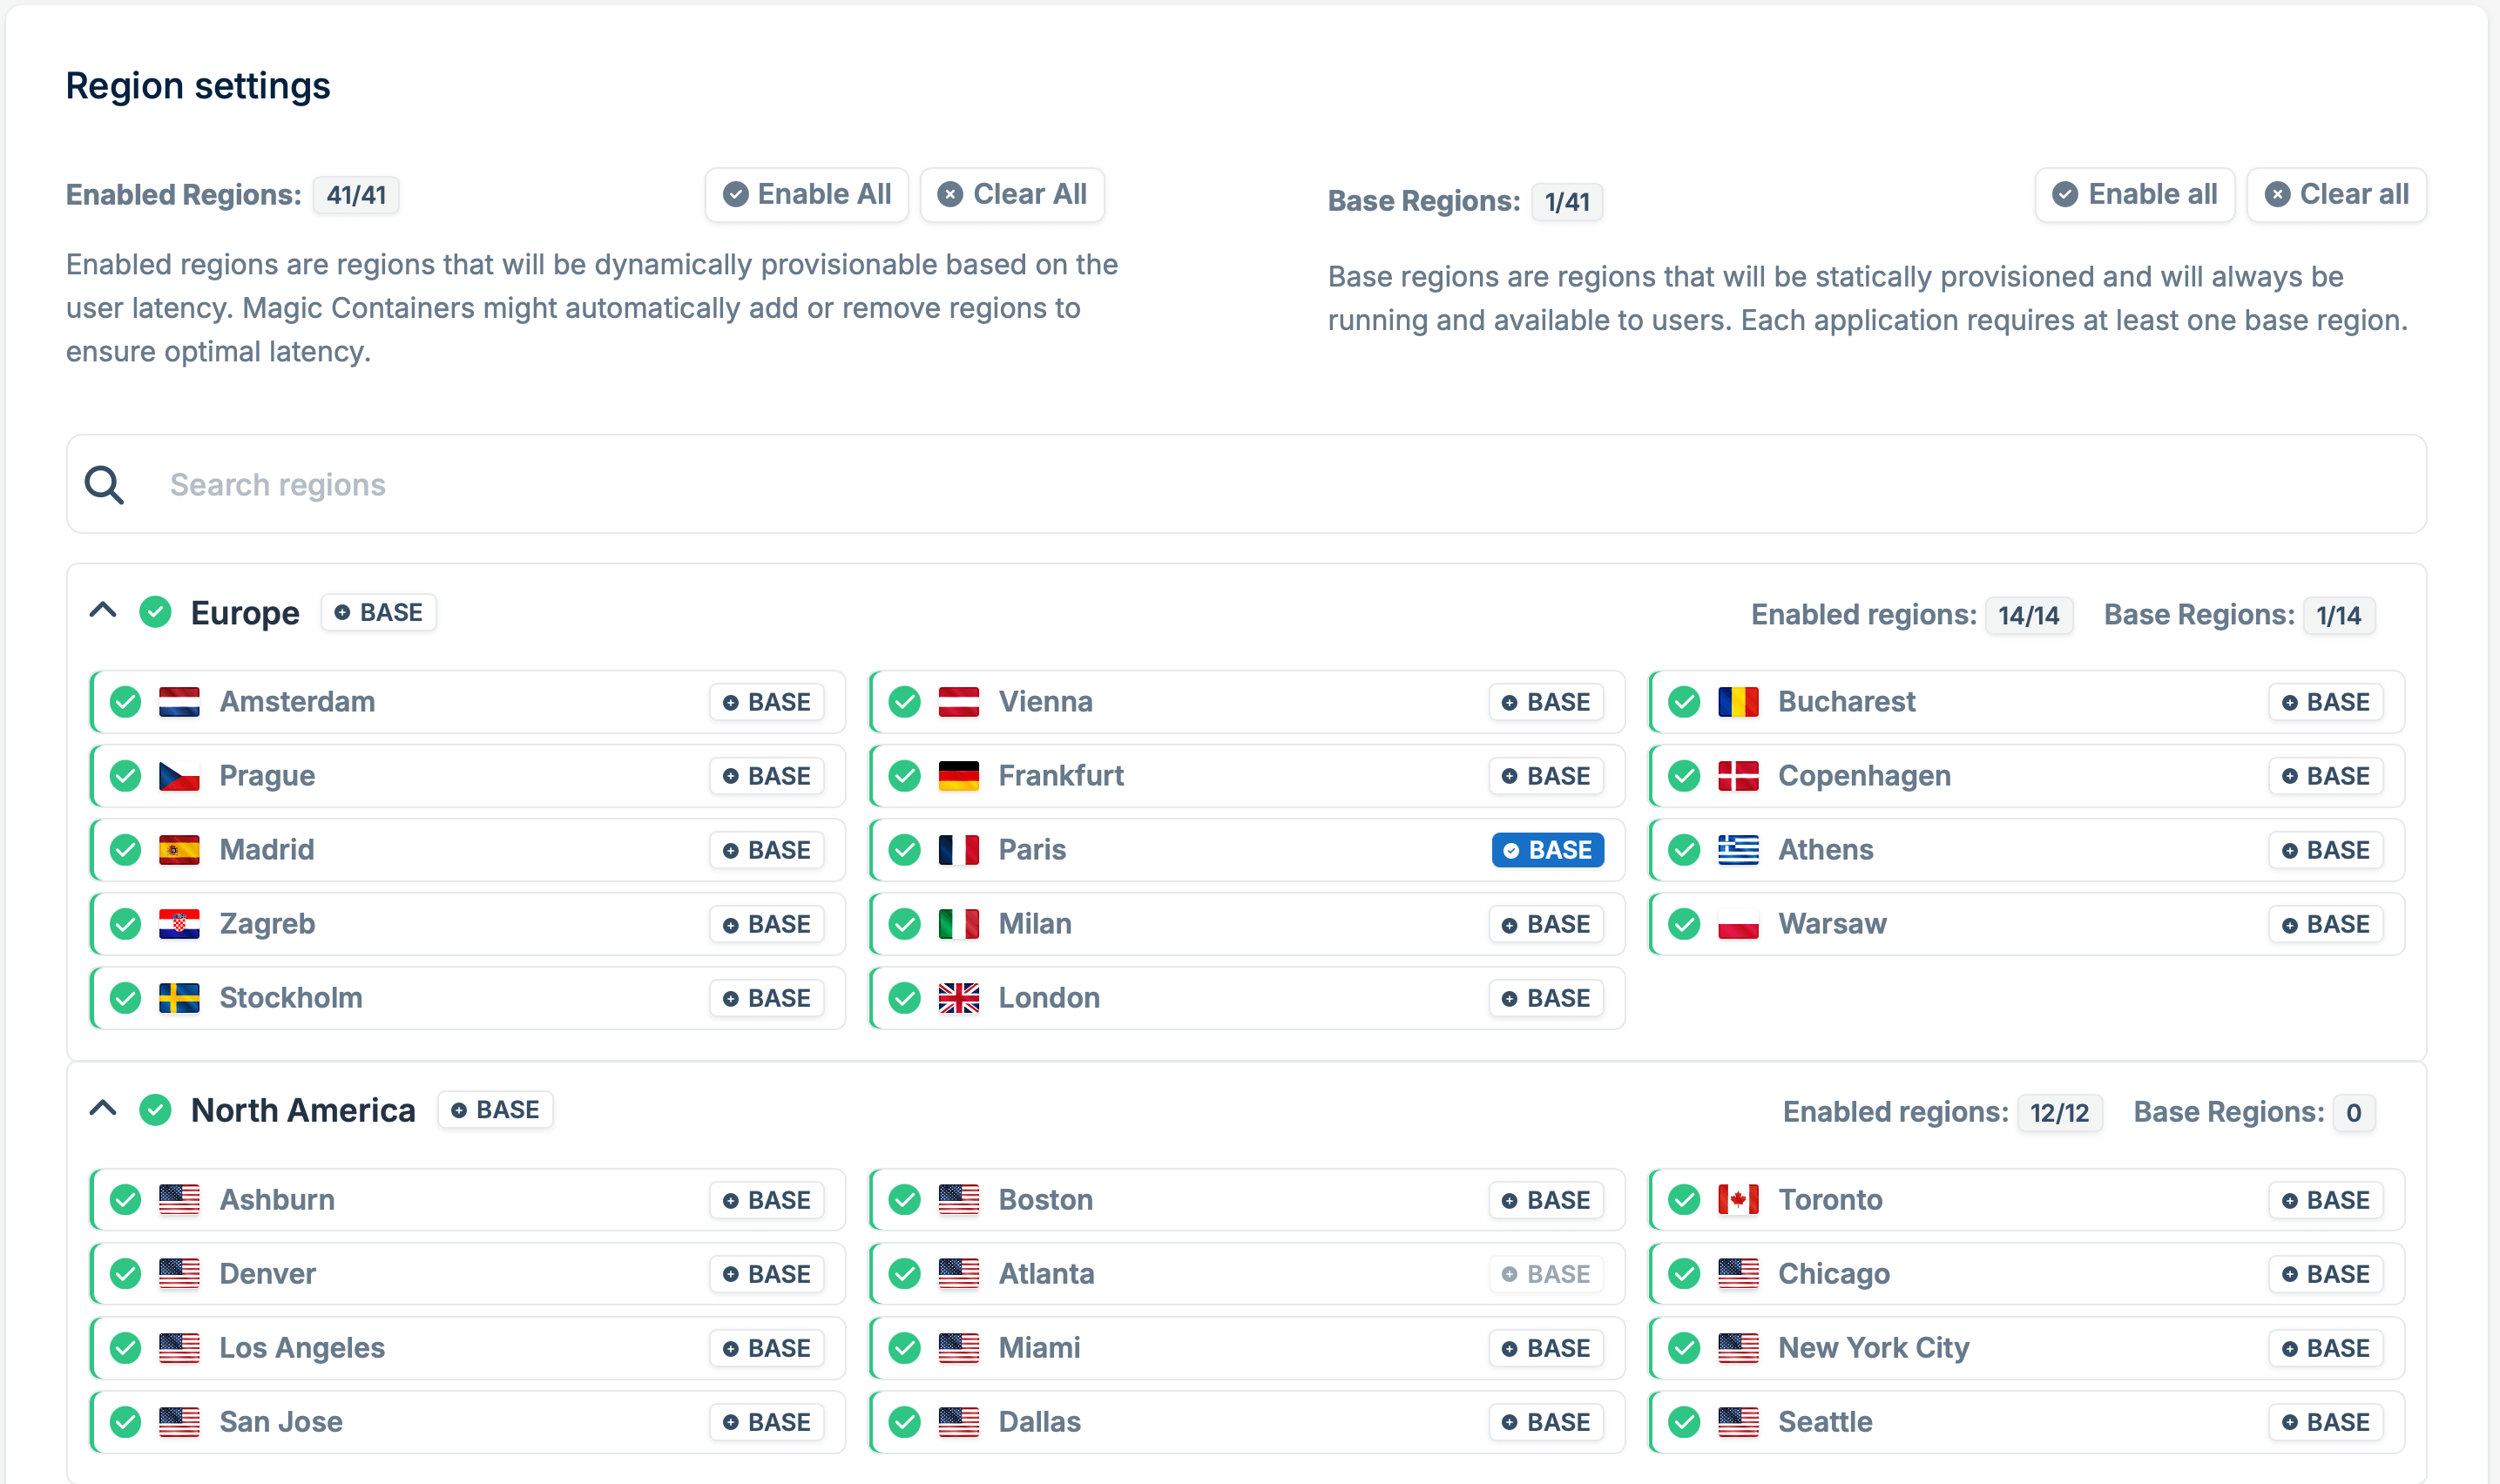
Task: Toggle the enabled check for all of North America
Action: (155, 1110)
